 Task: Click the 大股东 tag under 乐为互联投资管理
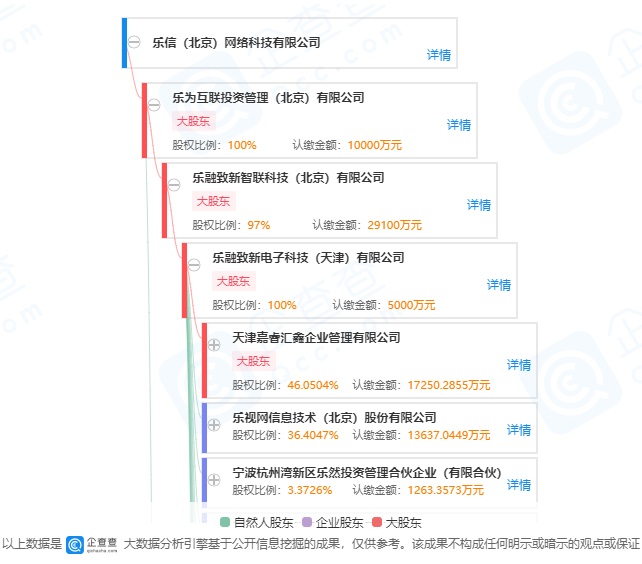pos(194,121)
